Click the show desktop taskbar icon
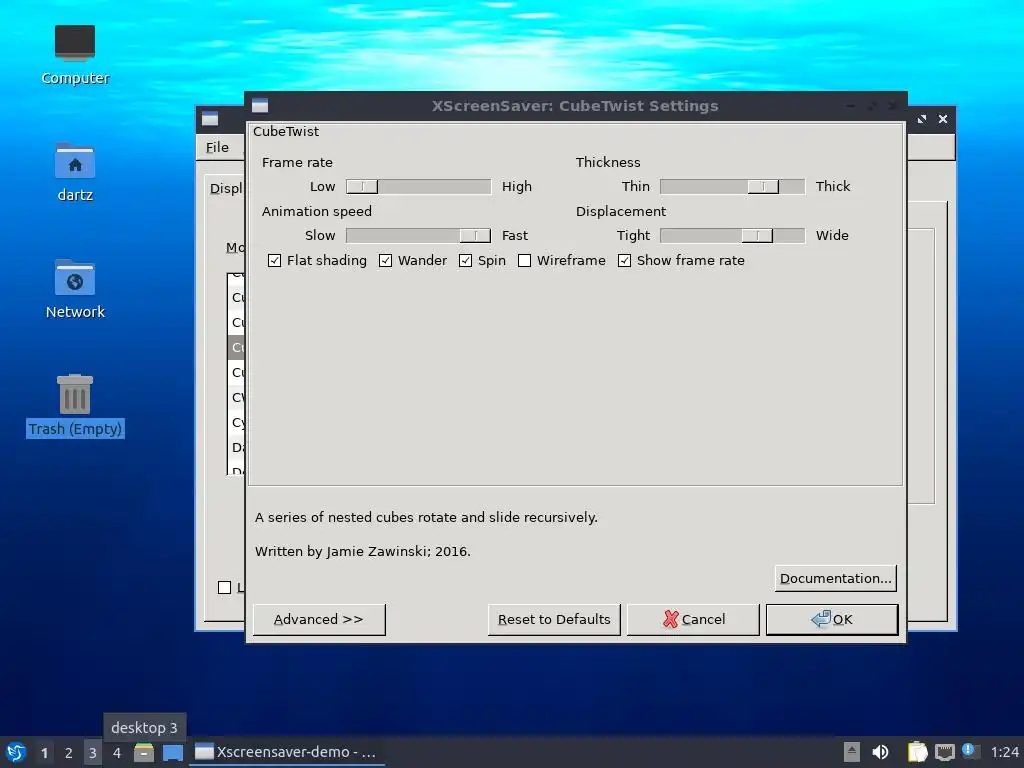This screenshot has height=768, width=1024. (172, 753)
